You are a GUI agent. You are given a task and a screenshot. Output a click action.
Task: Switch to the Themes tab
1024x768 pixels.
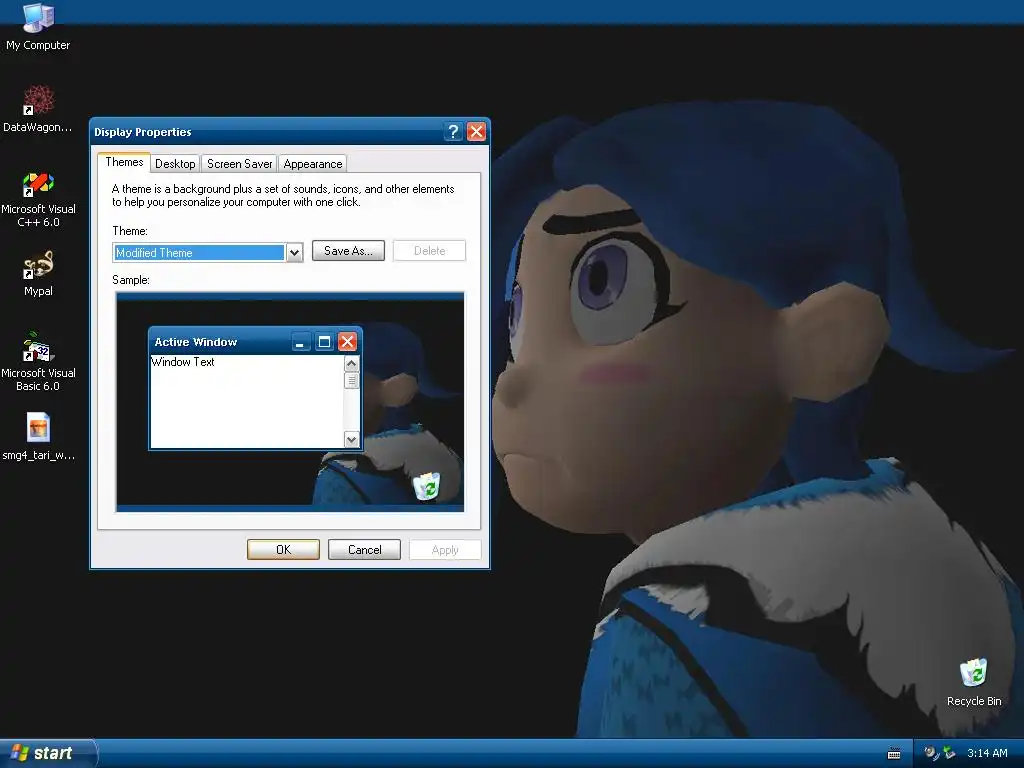pyautogui.click(x=124, y=162)
